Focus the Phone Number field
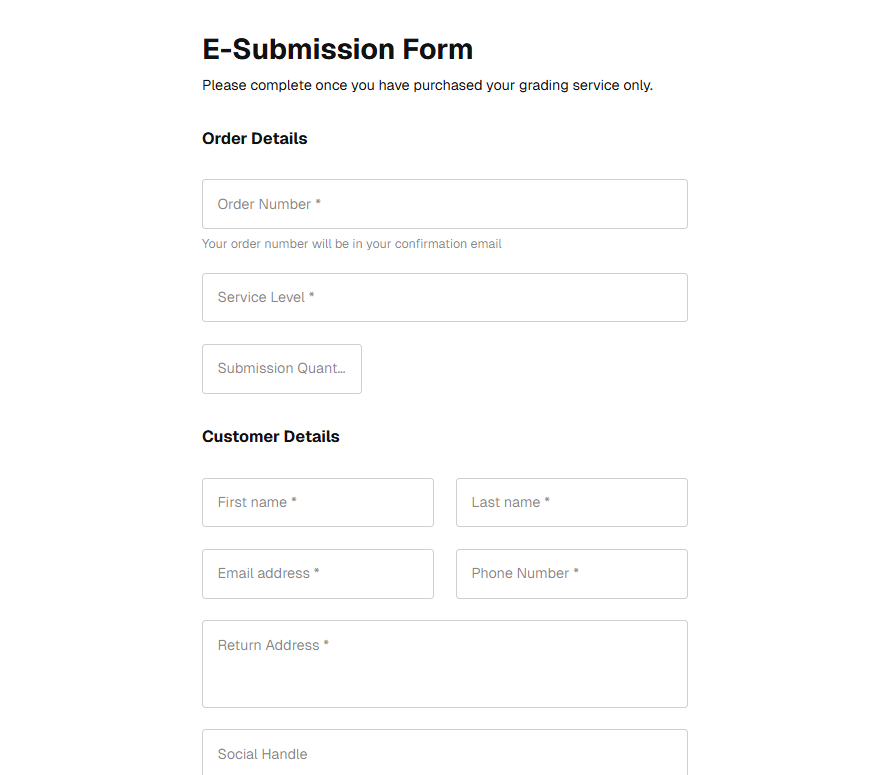Screen dimensions: 885x775 pos(571,574)
